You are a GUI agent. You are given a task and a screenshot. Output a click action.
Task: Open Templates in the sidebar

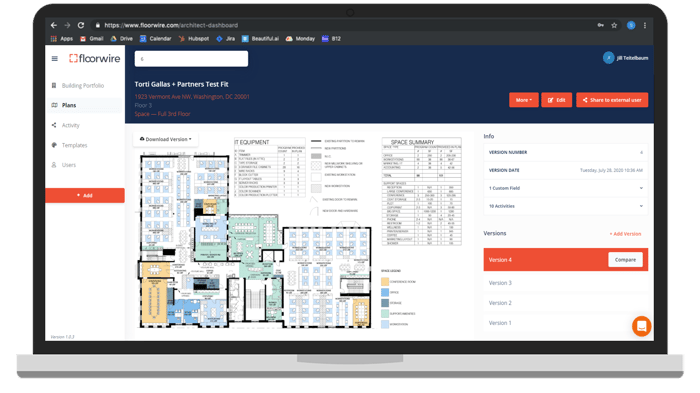75,145
